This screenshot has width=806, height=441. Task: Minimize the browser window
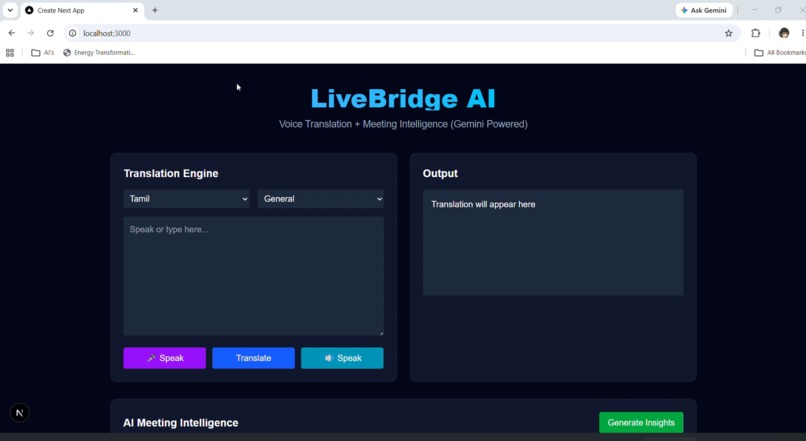coord(755,10)
